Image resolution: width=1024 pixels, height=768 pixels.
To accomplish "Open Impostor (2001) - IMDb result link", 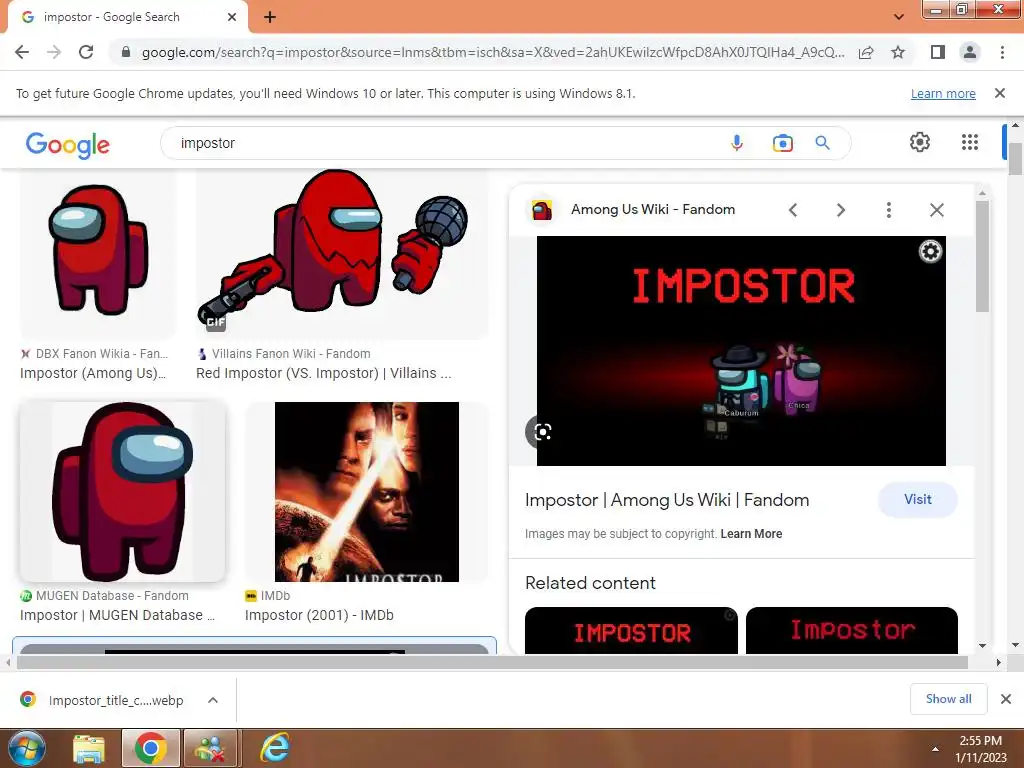I will click(x=319, y=615).
